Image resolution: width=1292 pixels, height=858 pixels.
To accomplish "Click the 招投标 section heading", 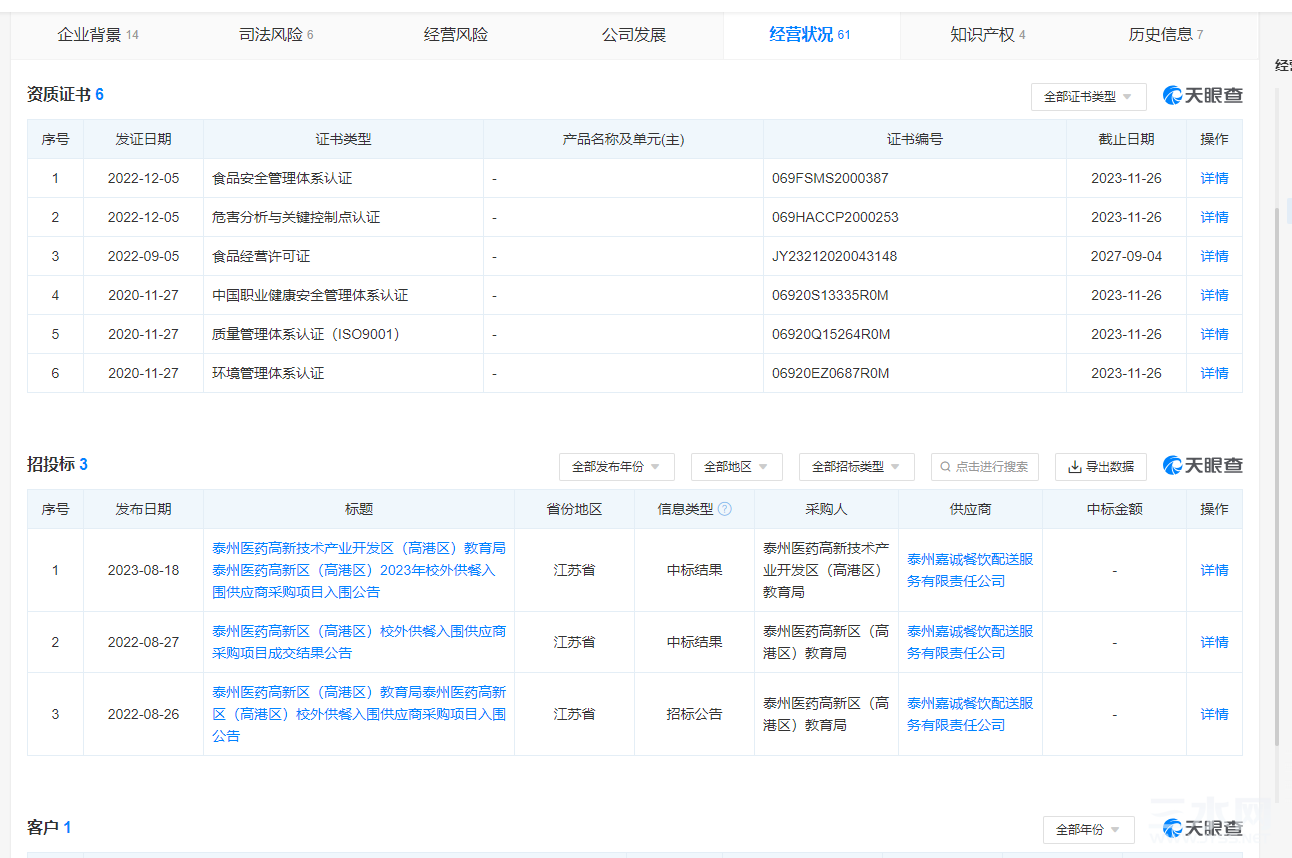I will pyautogui.click(x=57, y=464).
